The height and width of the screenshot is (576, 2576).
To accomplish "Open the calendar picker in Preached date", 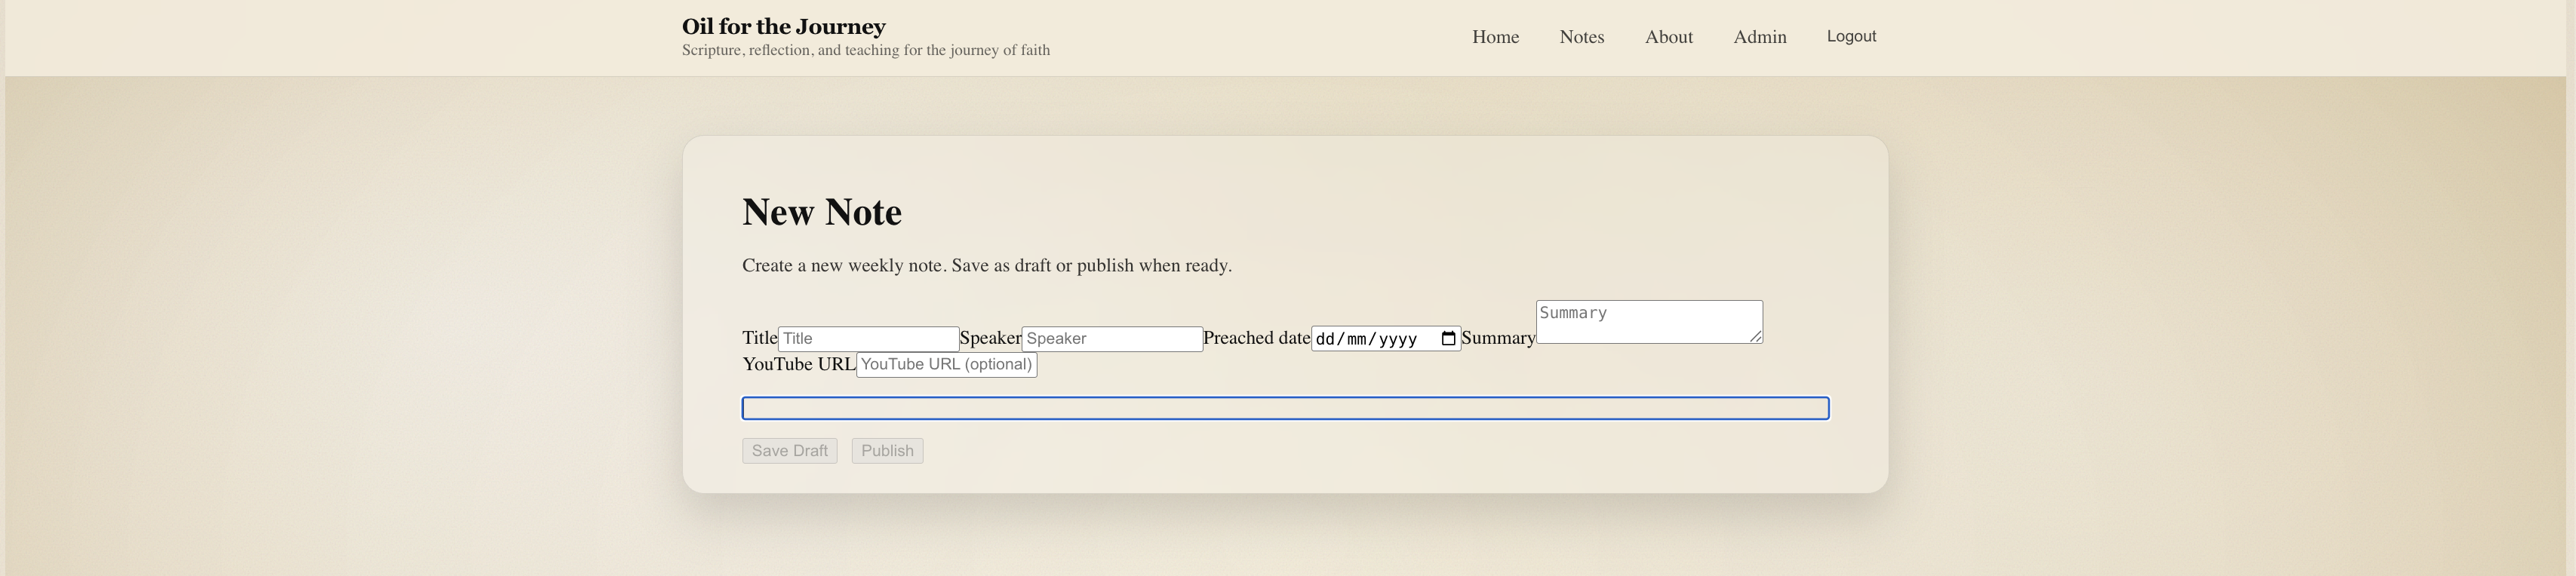I will 1447,339.
